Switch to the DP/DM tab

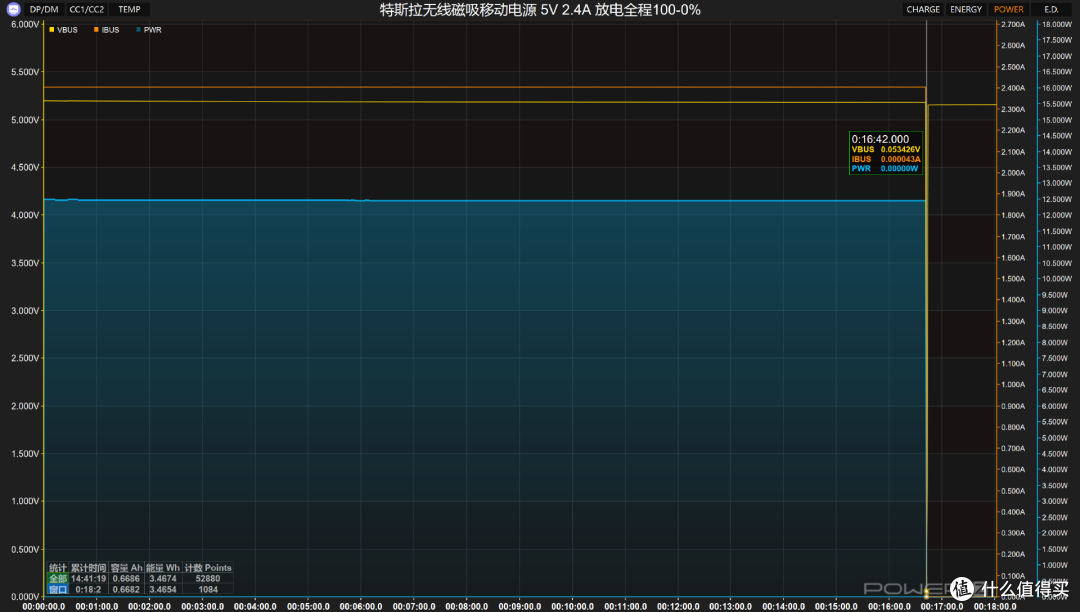click(44, 10)
